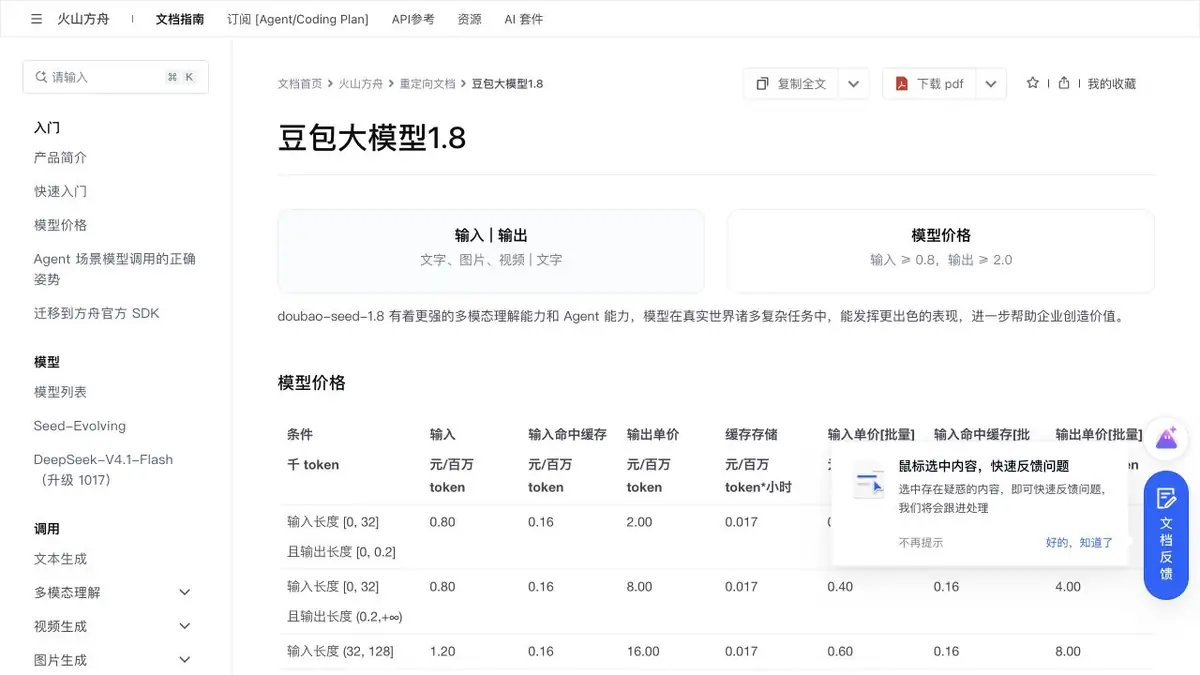
Task: Click the 输出单价 column header
Action: pos(653,435)
